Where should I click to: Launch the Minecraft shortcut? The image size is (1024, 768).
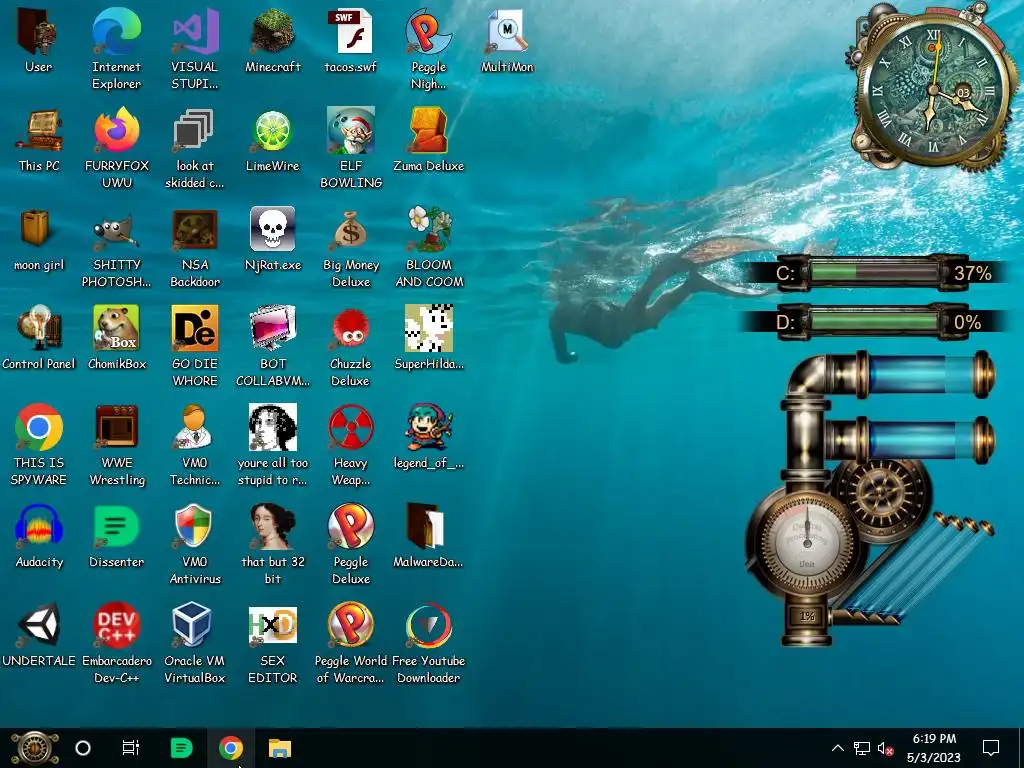[272, 40]
